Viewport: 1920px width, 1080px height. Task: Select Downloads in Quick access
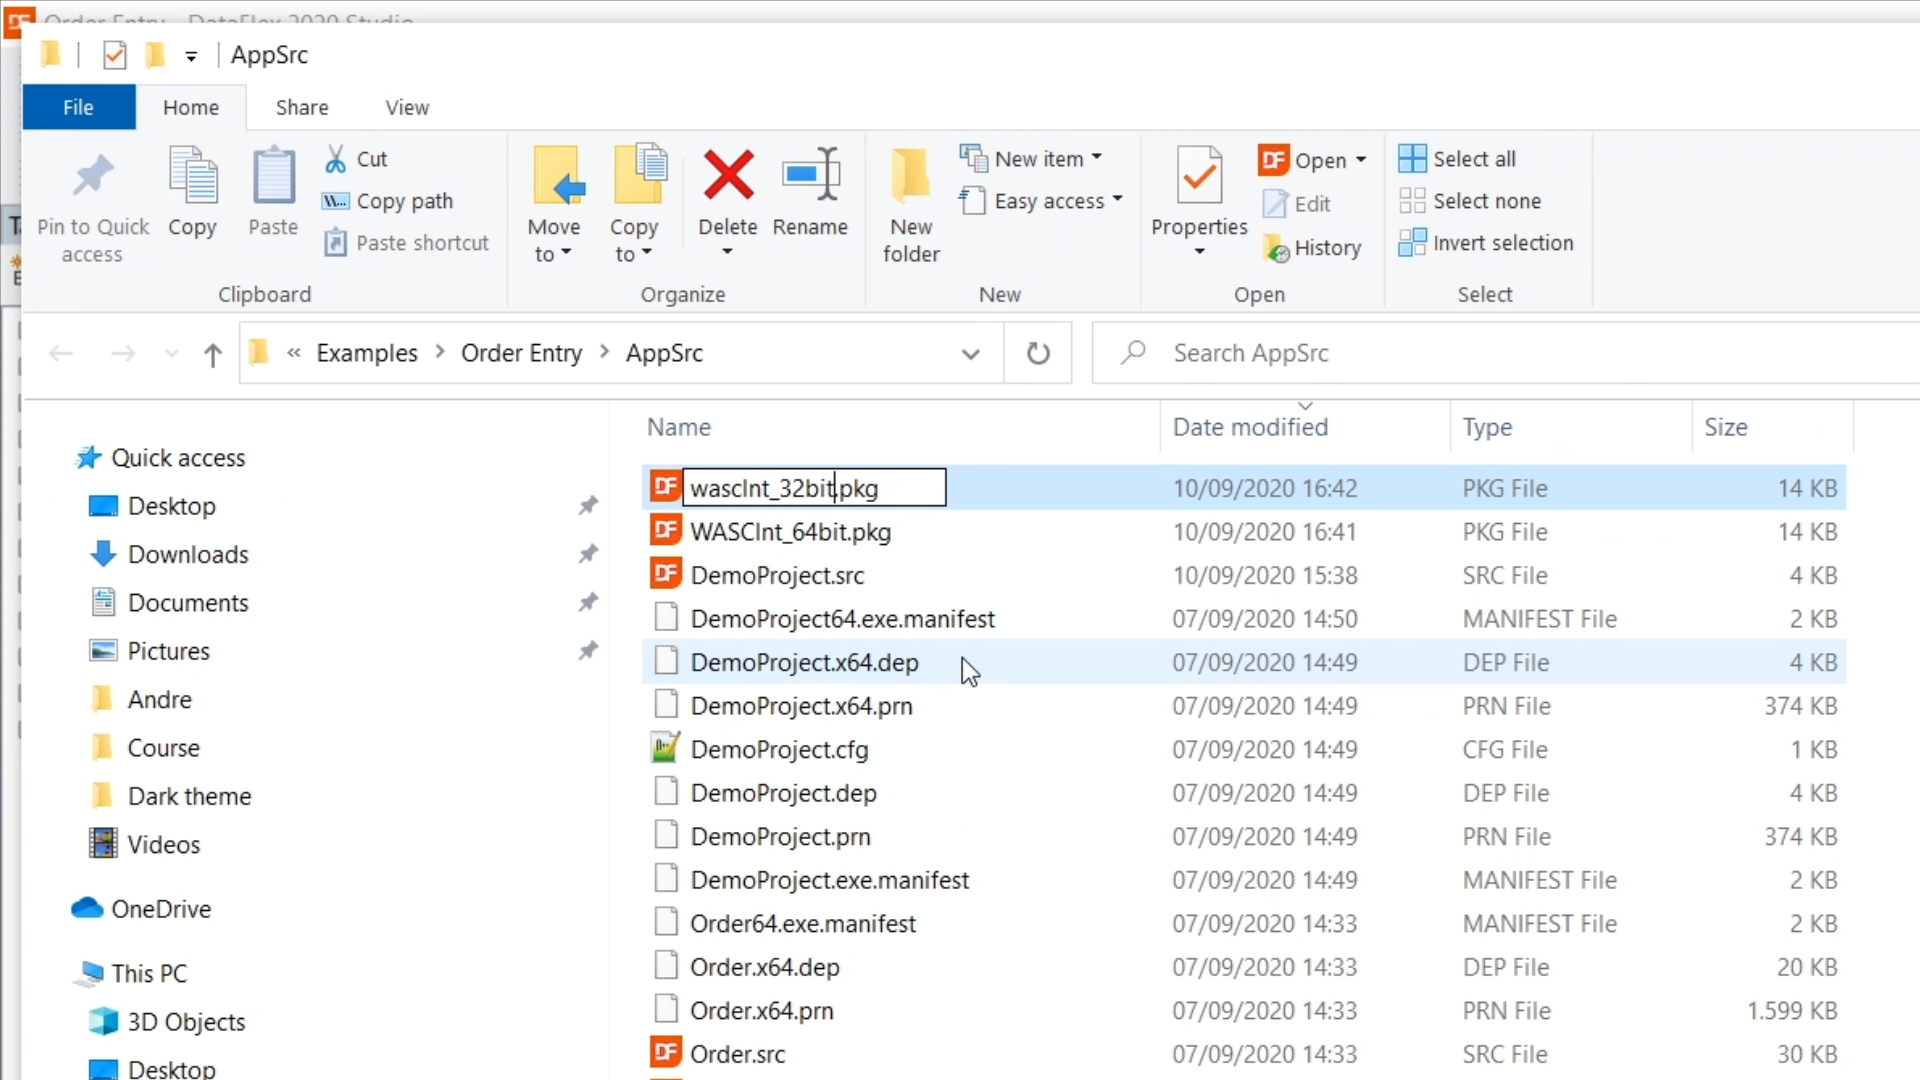coord(188,554)
